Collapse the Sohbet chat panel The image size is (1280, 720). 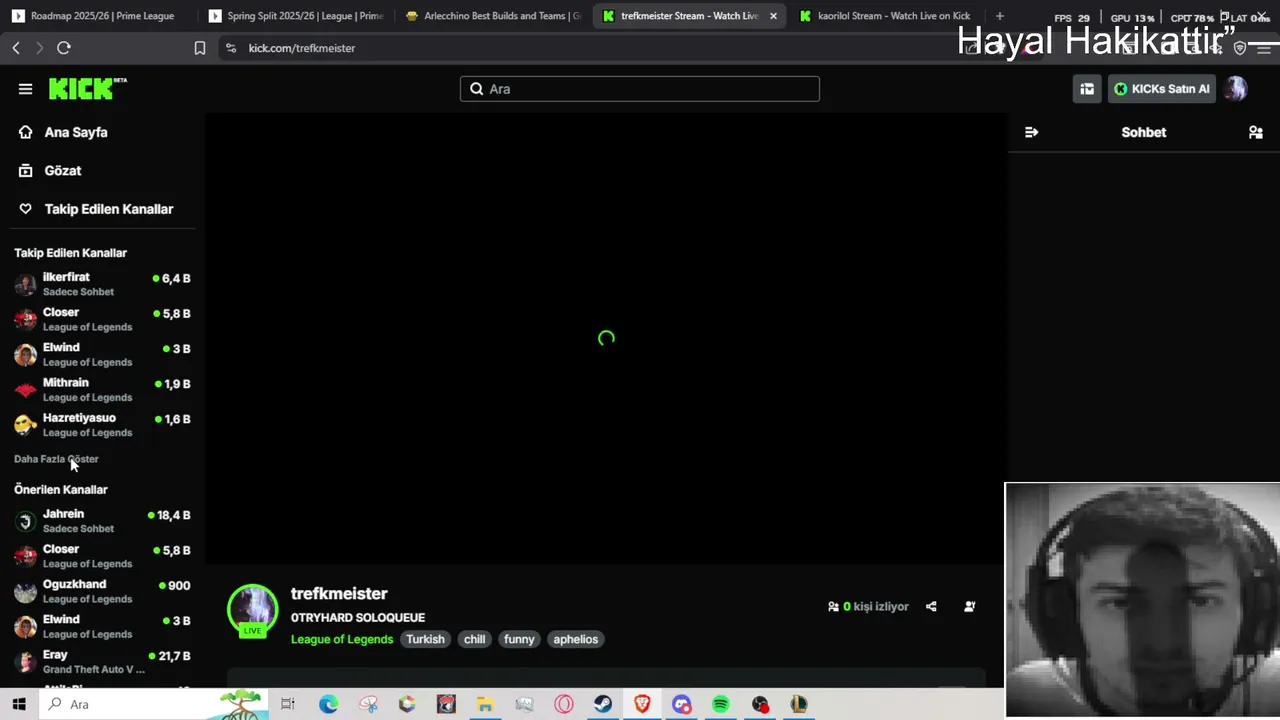(x=1031, y=132)
